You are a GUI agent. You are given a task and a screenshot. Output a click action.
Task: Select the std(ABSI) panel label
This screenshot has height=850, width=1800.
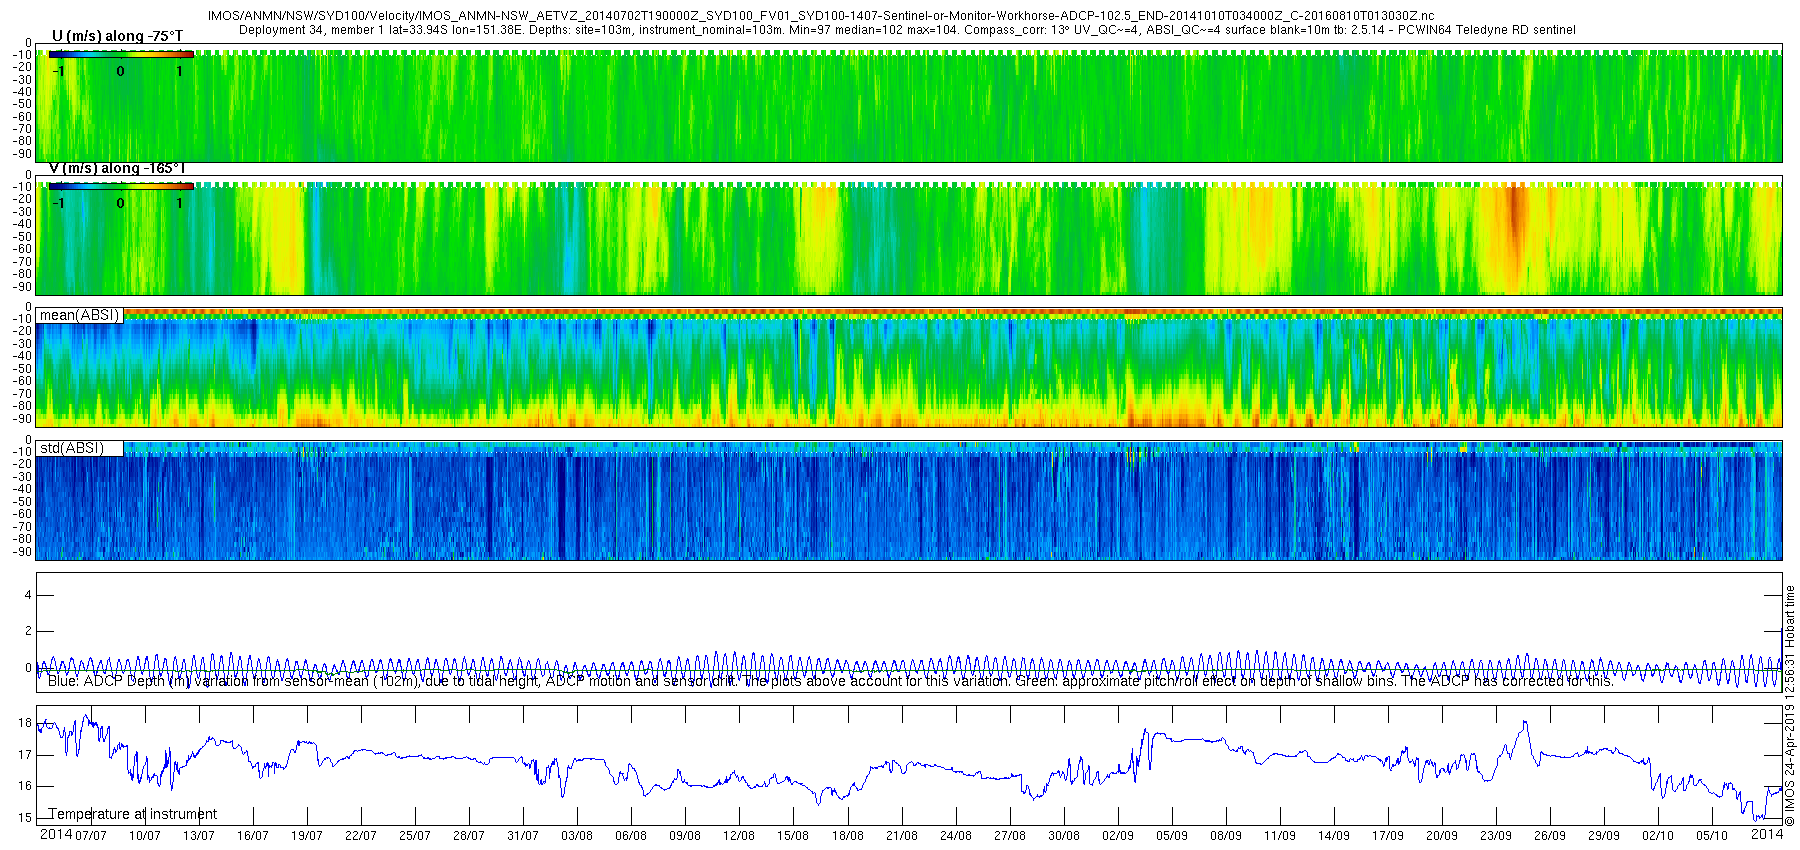(72, 448)
